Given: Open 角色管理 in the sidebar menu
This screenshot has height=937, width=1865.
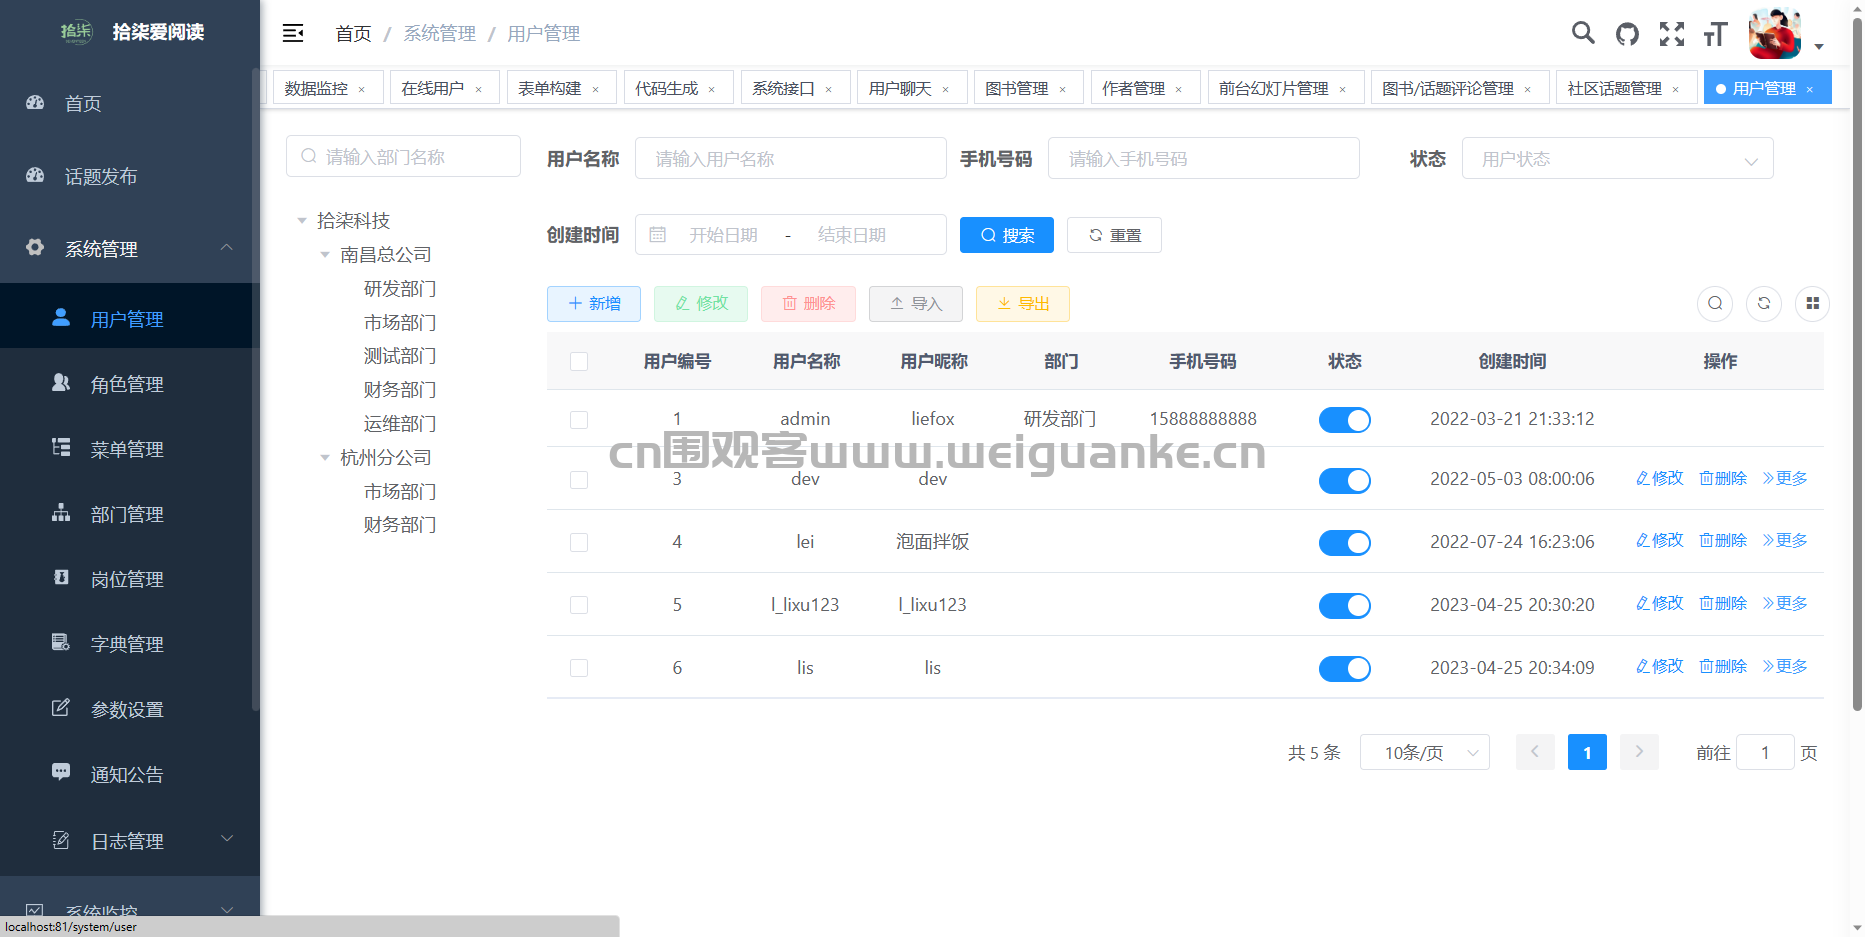Looking at the screenshot, I should coord(127,384).
